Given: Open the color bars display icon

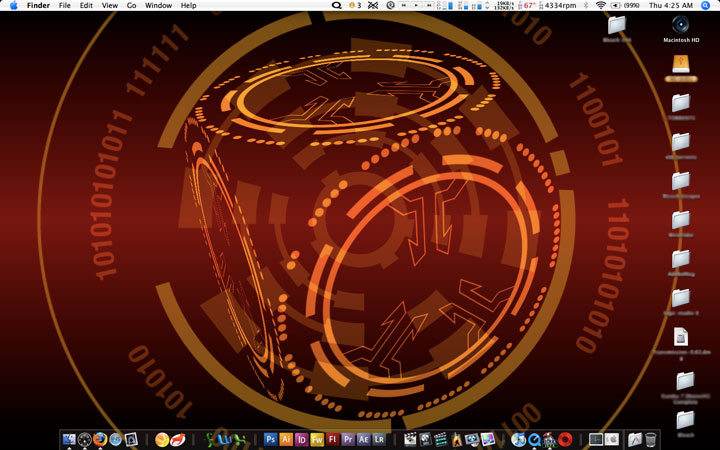Looking at the screenshot, I should (x=488, y=439).
